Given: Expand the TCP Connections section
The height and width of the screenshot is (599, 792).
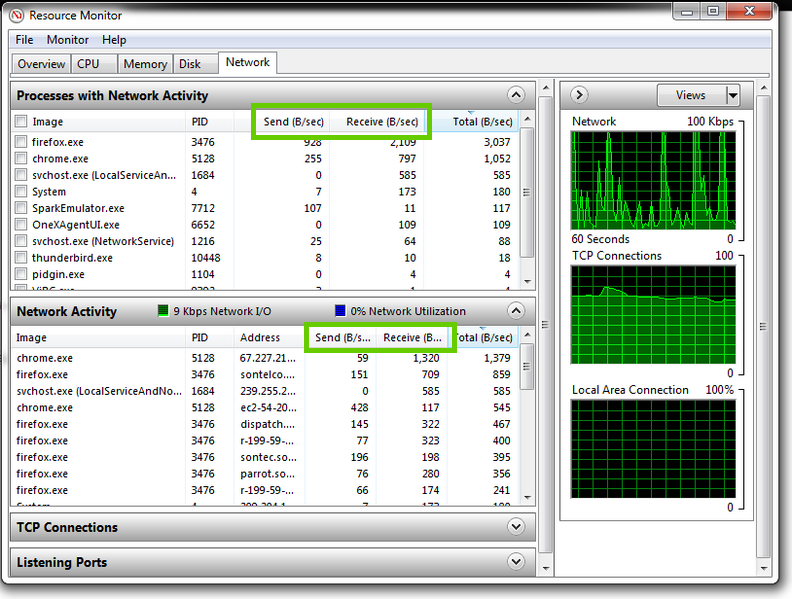Looking at the screenshot, I should (516, 527).
